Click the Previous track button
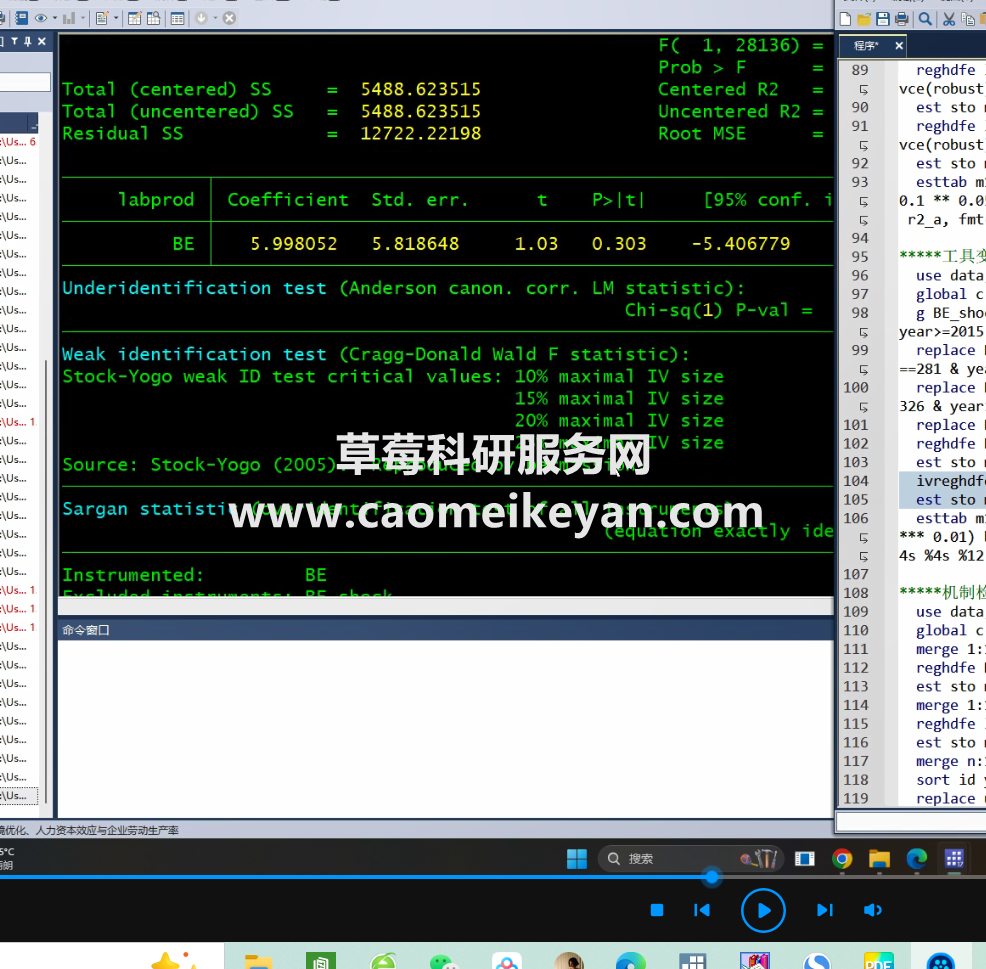 coord(702,910)
